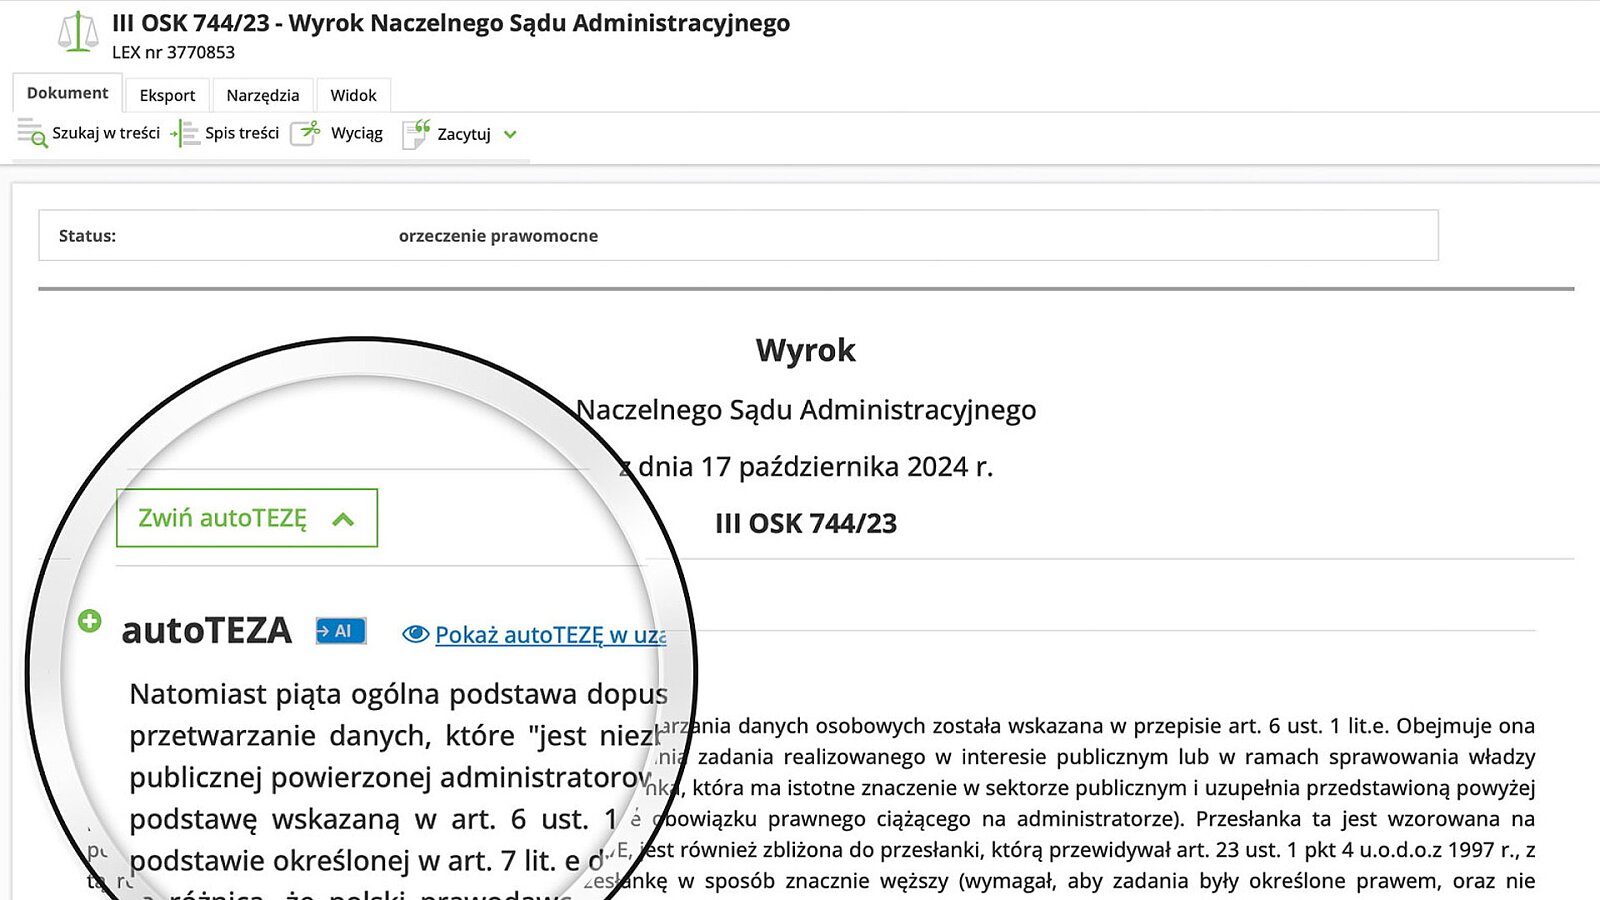Click the autoTEZA section heading

coord(206,631)
